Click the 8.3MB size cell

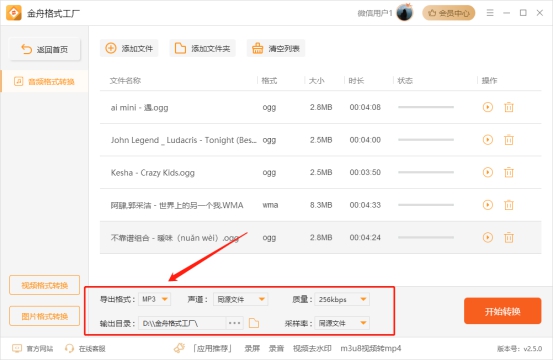click(321, 205)
